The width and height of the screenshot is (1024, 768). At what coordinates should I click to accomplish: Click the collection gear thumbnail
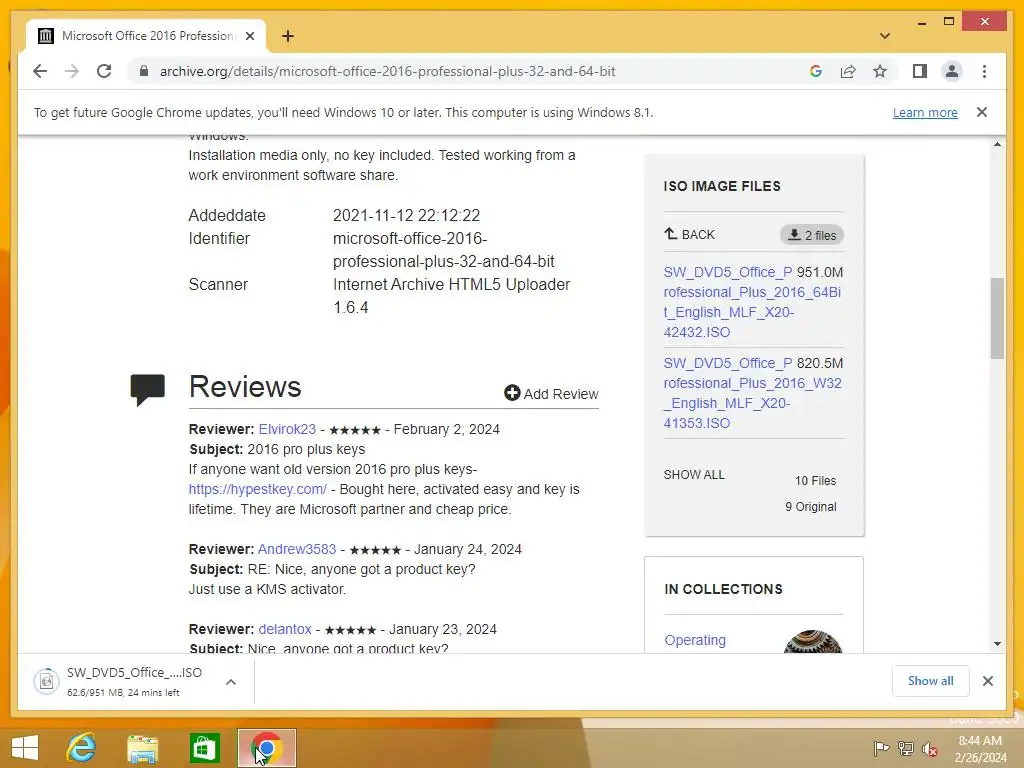[x=812, y=641]
